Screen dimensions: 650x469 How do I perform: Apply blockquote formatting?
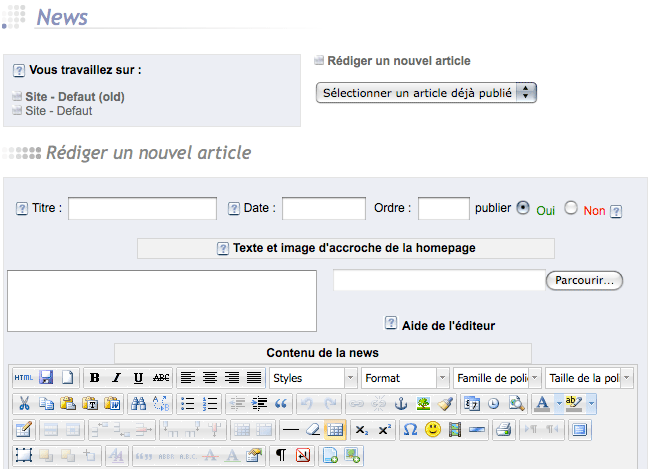(x=281, y=403)
